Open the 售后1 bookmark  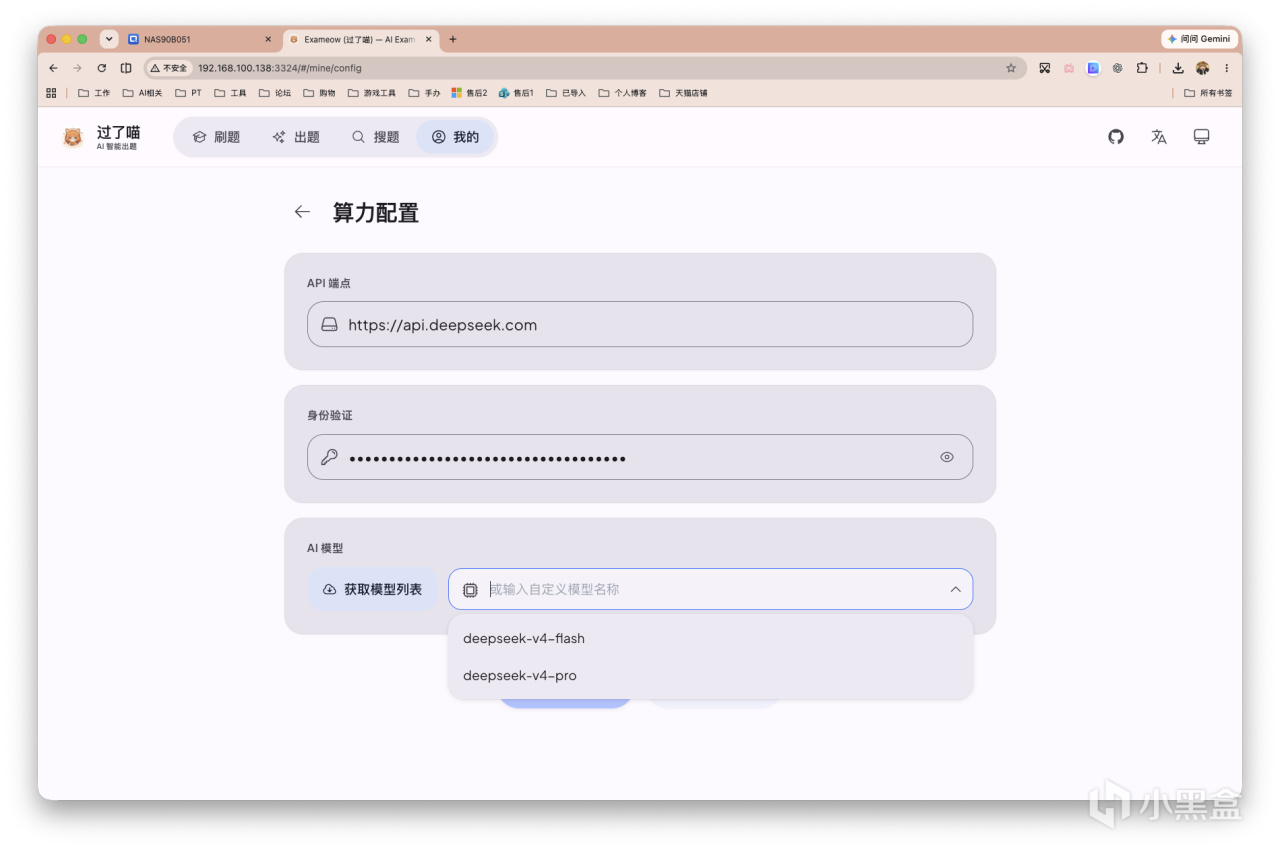[x=516, y=93]
